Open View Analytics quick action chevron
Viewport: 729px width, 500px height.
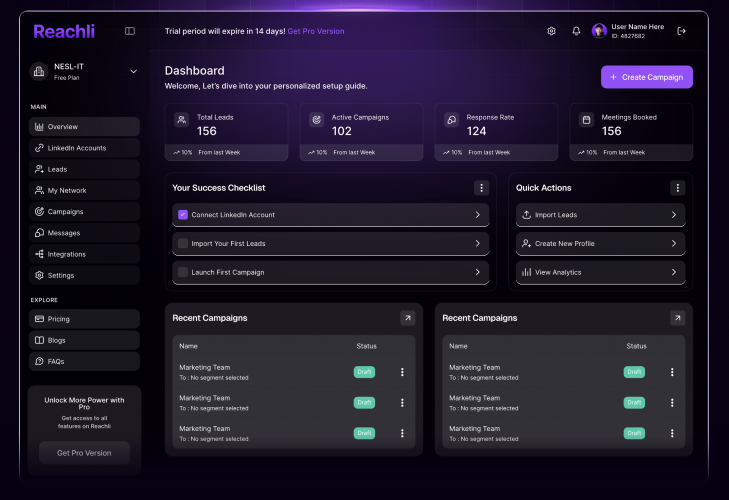pos(674,273)
